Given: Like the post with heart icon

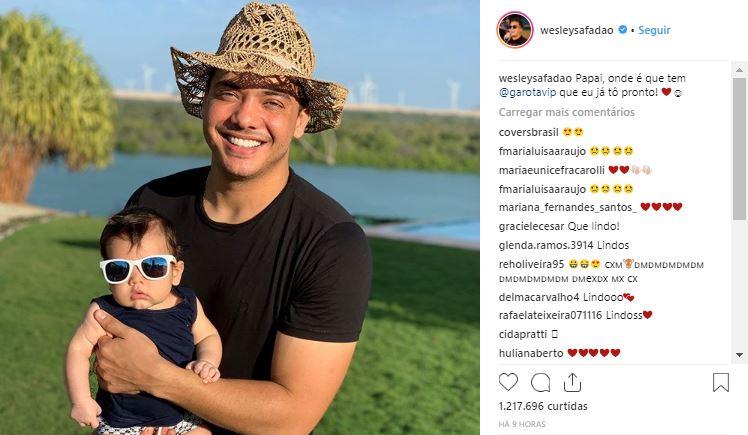Looking at the screenshot, I should tap(508, 382).
